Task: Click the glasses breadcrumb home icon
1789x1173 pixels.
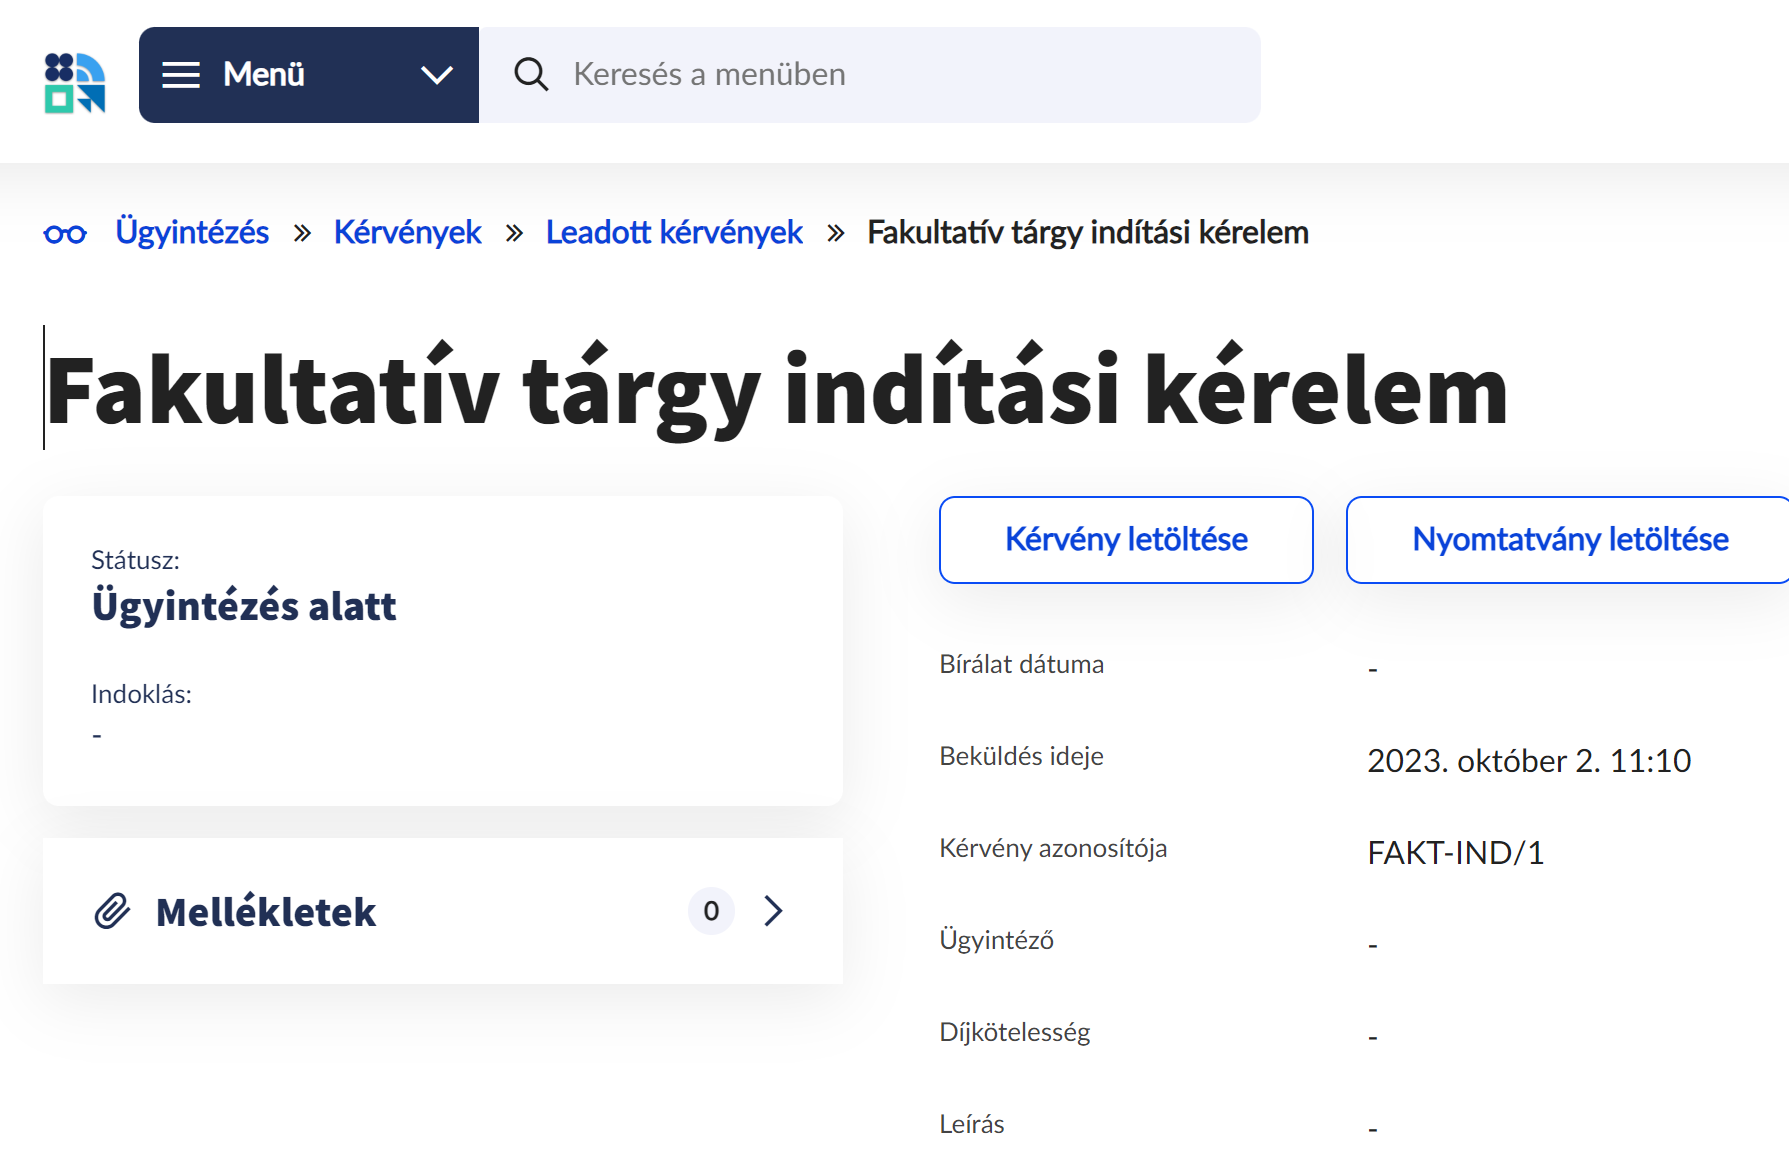Action: tap(65, 232)
